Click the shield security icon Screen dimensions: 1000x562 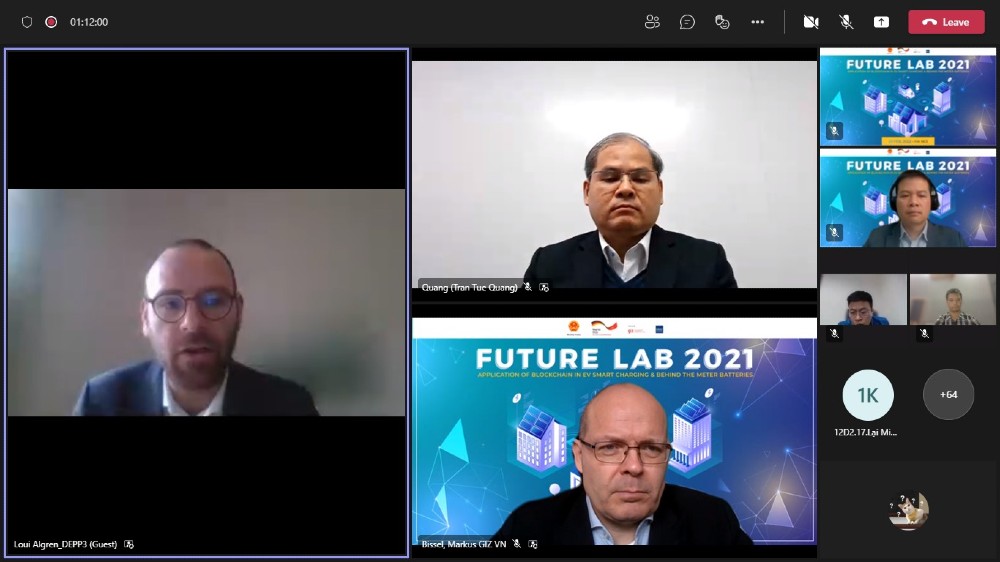click(27, 22)
